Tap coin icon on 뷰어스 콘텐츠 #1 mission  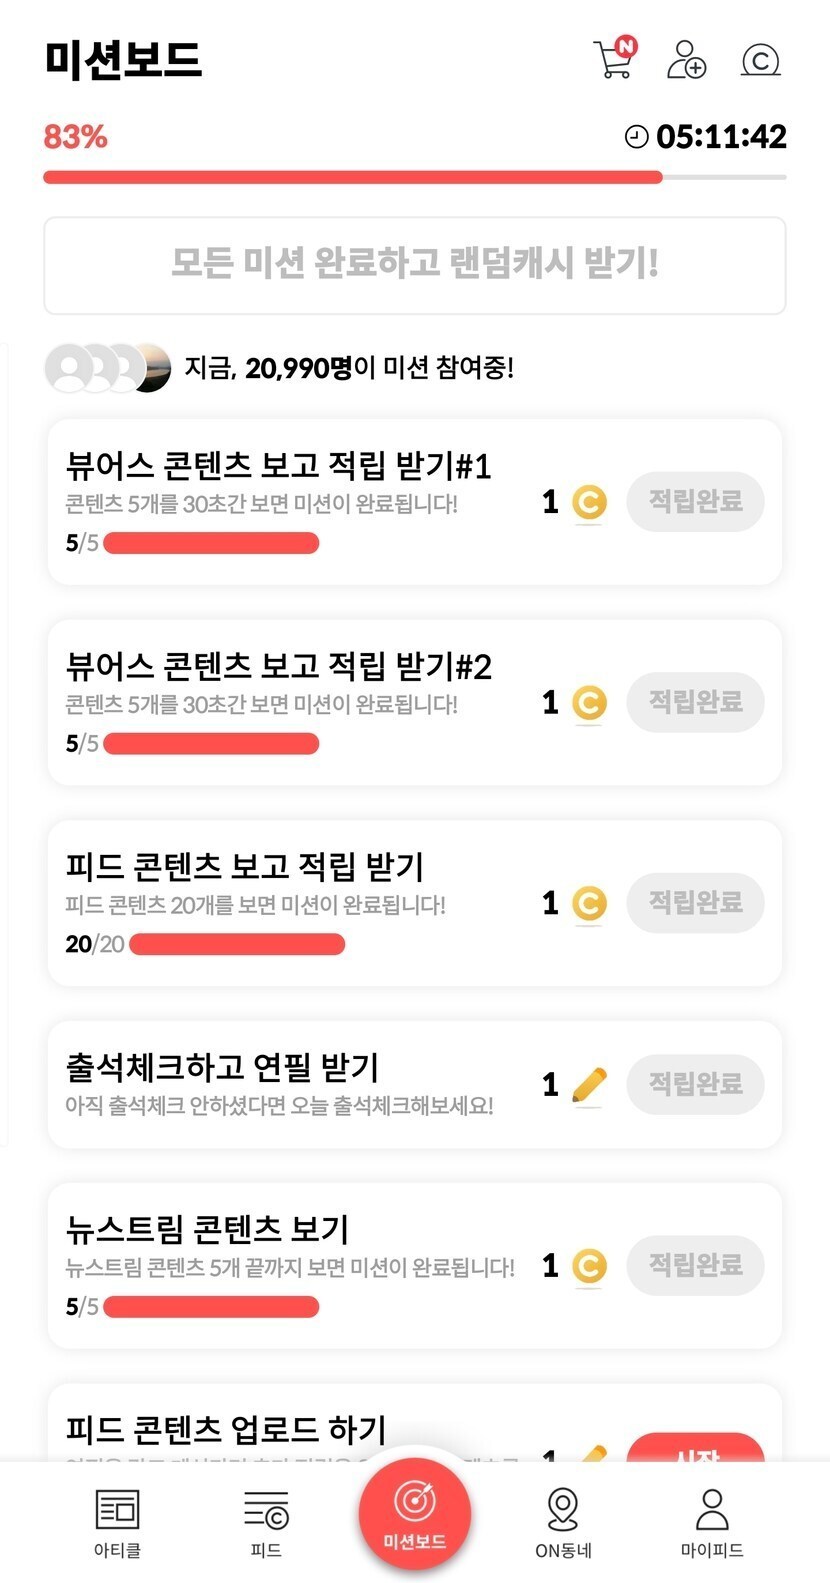tap(589, 502)
